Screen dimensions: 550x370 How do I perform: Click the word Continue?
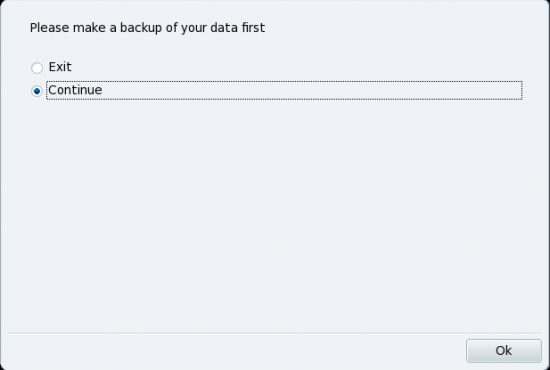pos(75,90)
